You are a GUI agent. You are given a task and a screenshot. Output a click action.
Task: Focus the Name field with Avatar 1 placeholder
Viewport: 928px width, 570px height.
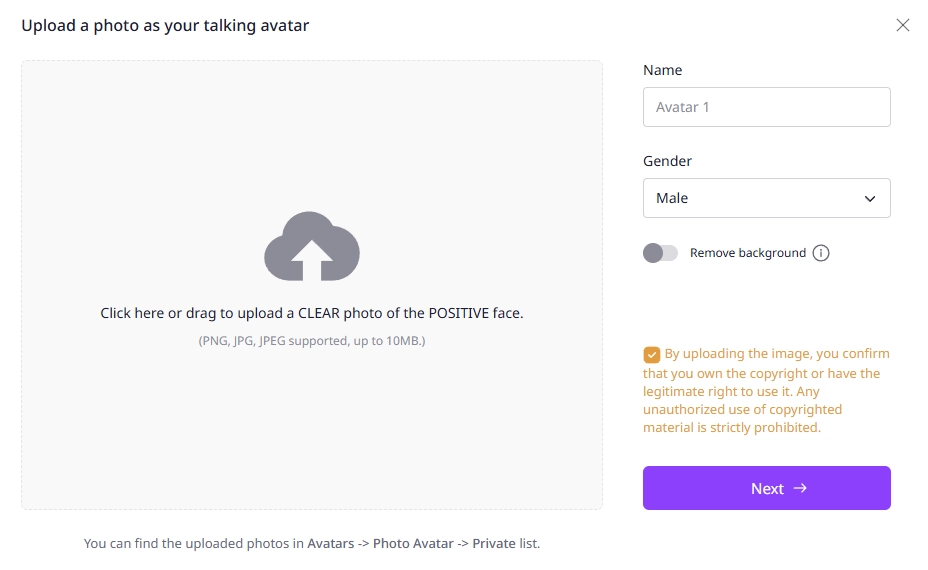[x=766, y=107]
